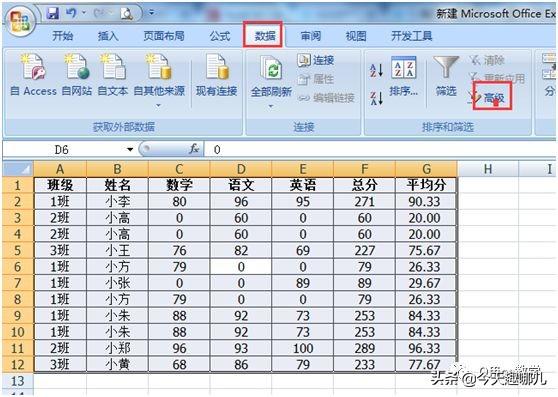
Task: Click header cell 姓名
Action: click(x=117, y=185)
